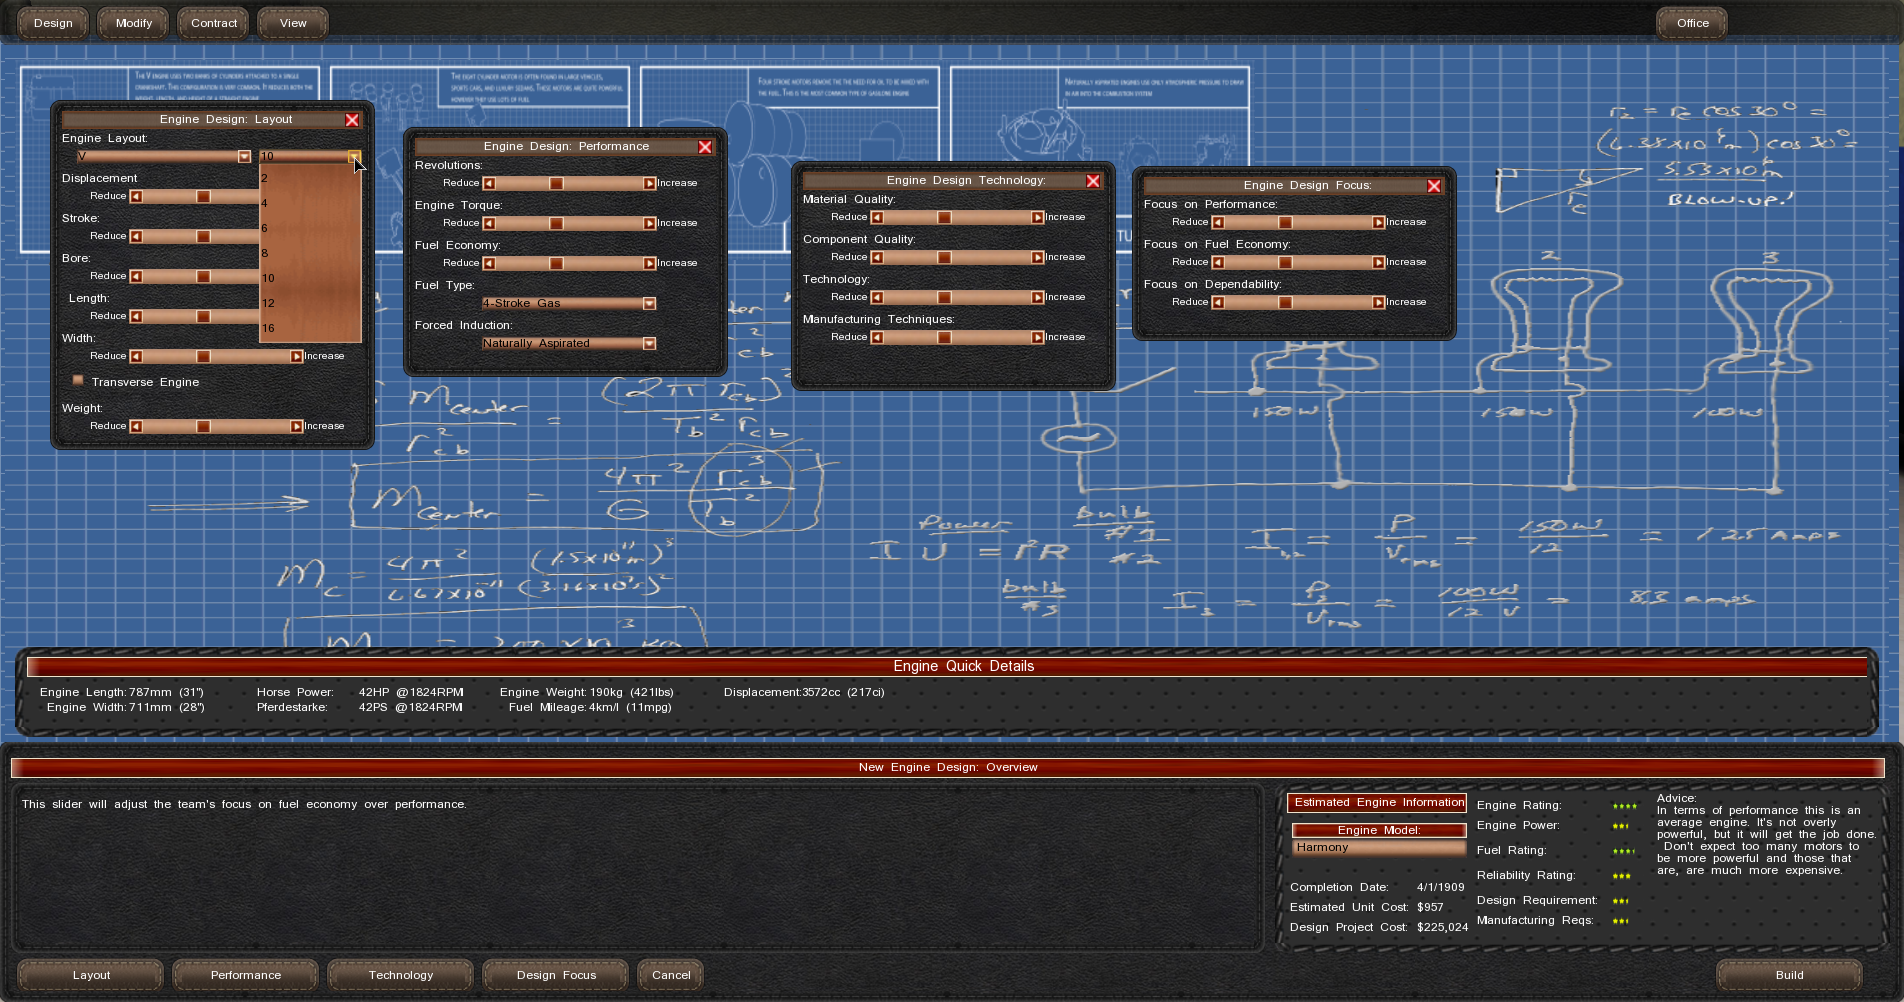Open the Fuel Type dropdown
This screenshot has height=1002, width=1904.
649,304
